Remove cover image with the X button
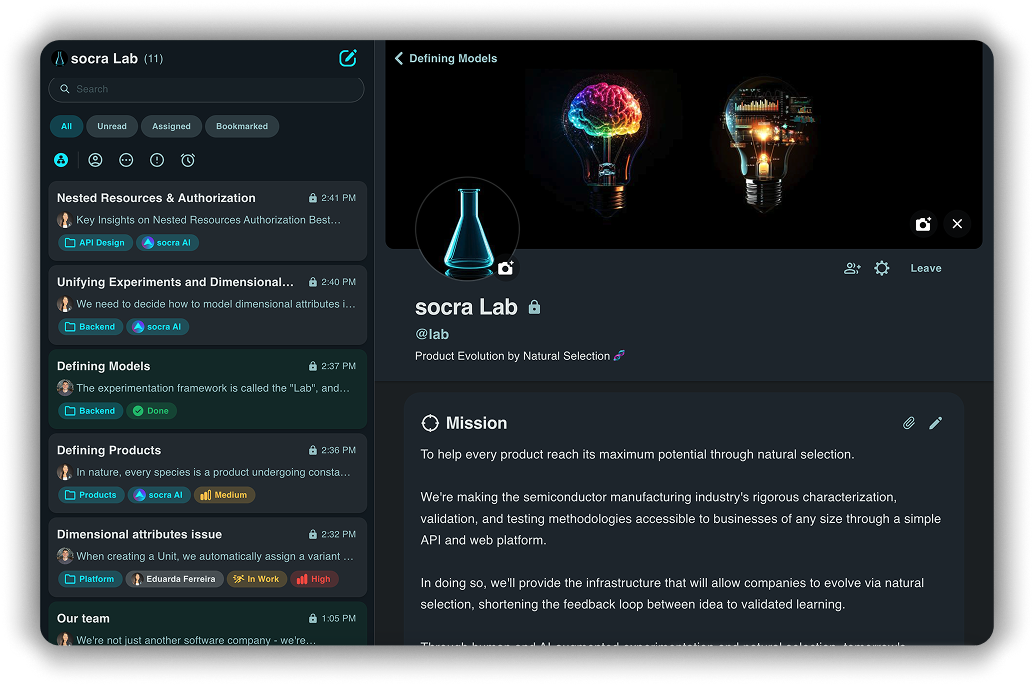 [x=957, y=224]
